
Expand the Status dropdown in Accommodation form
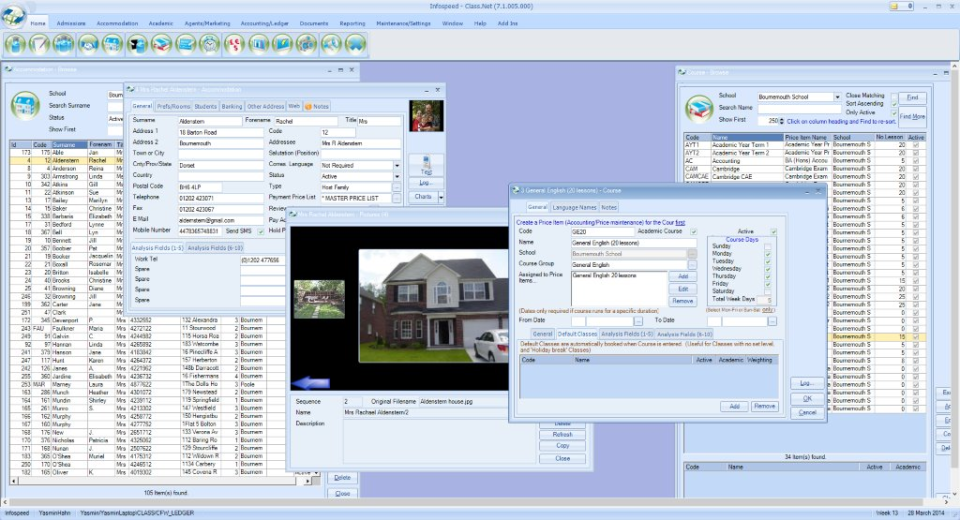click(397, 175)
